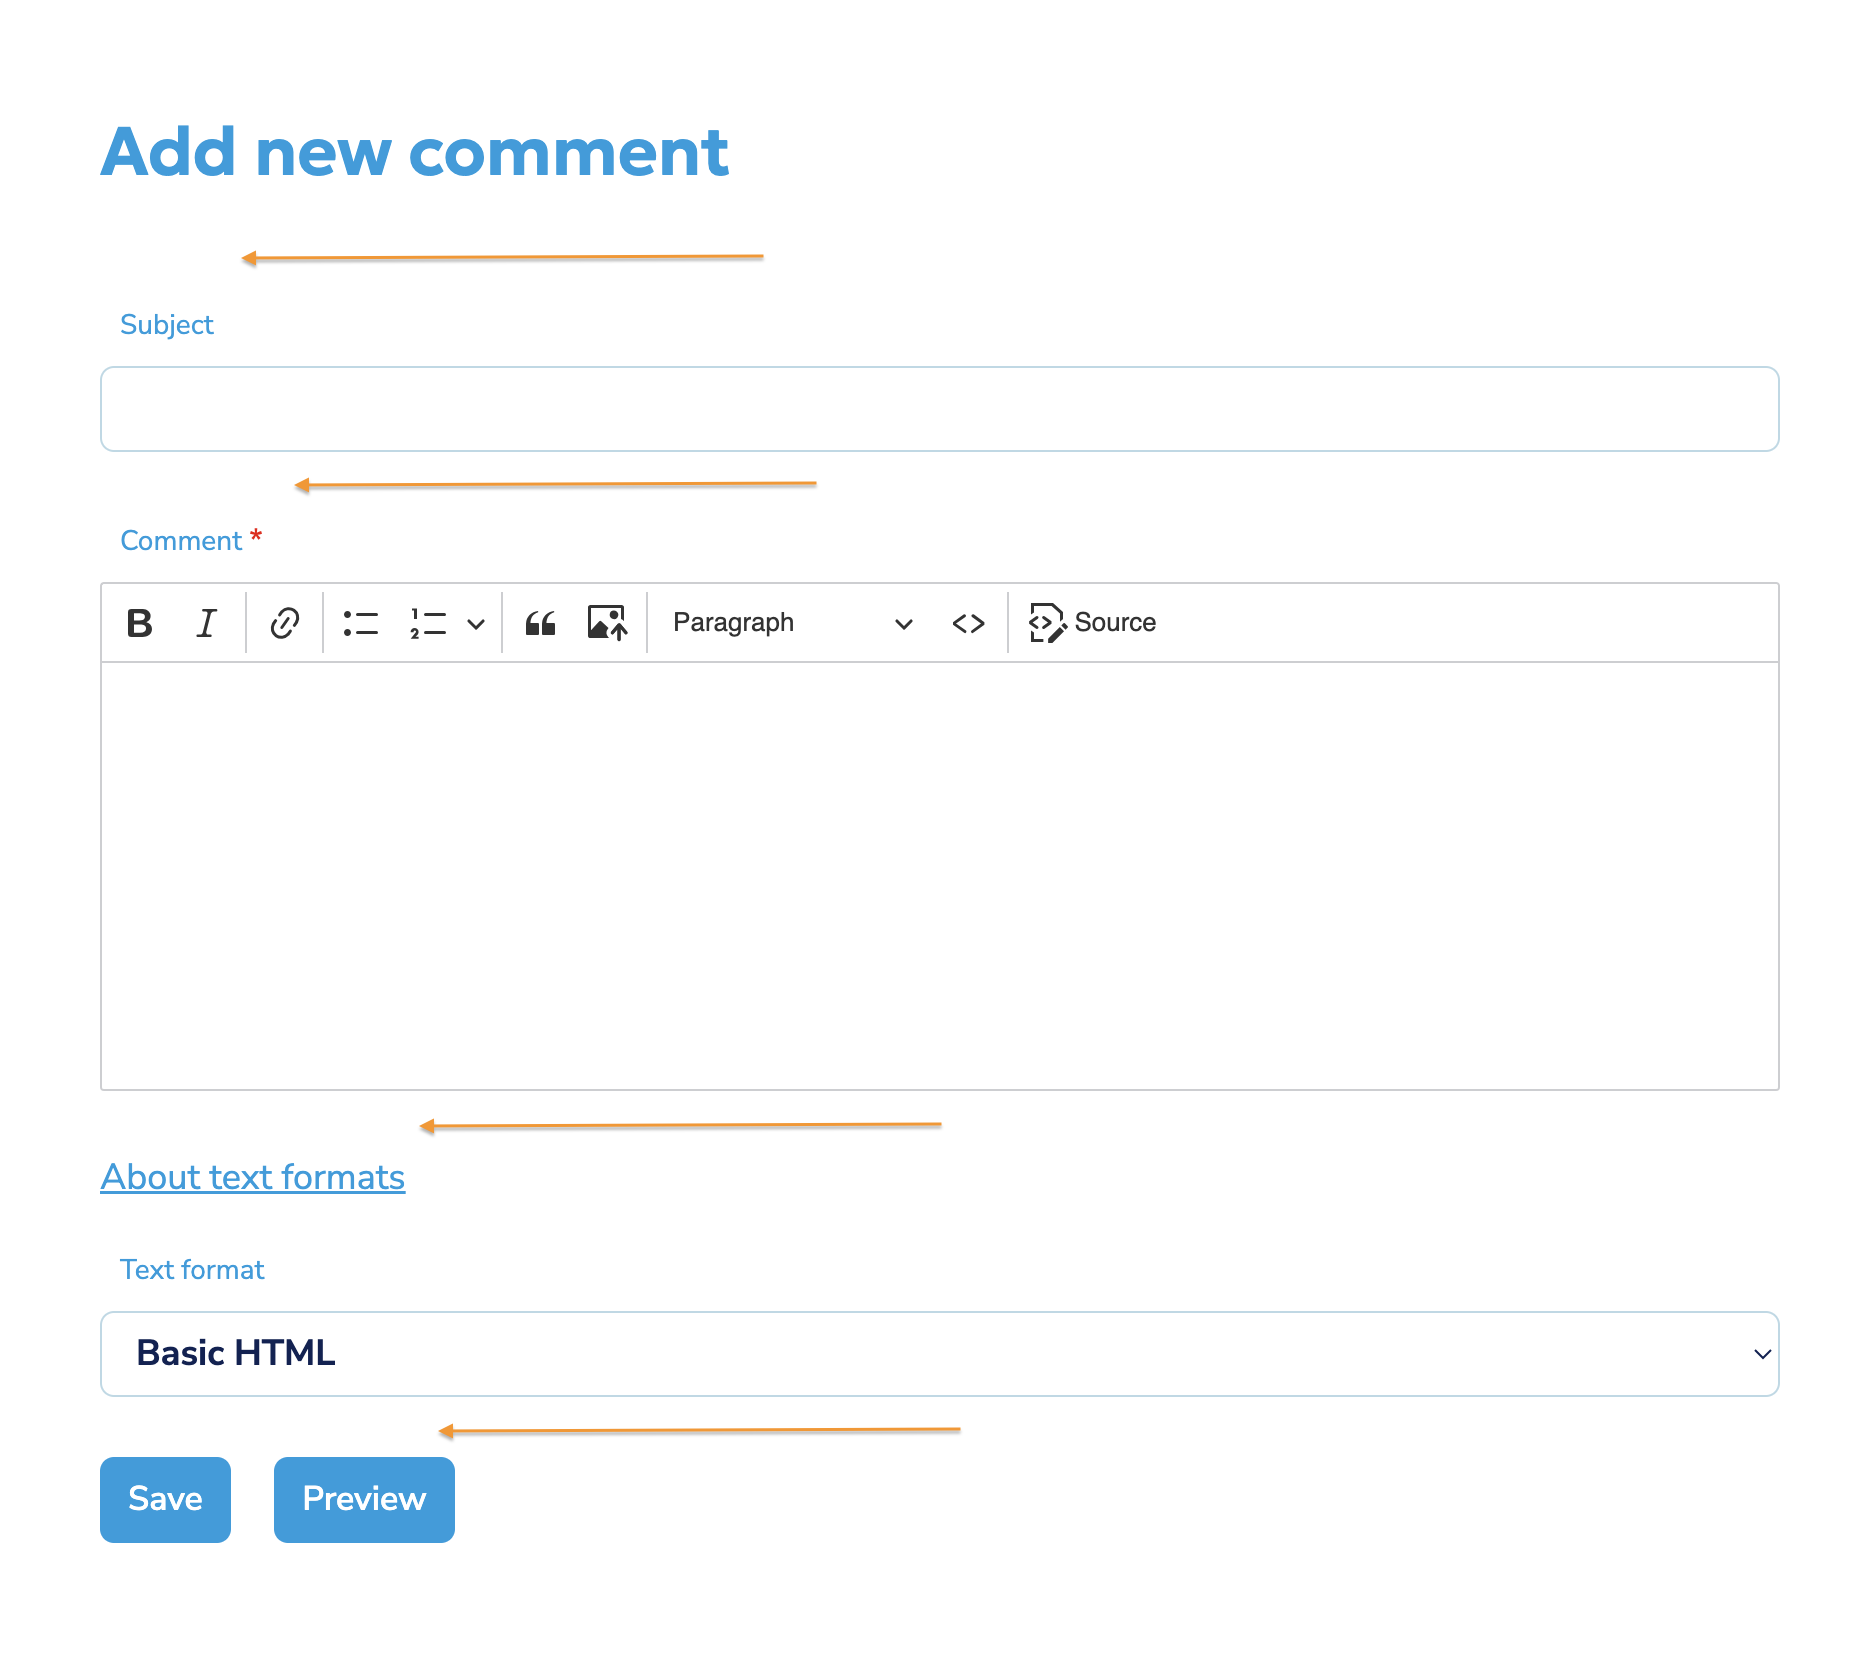Toggle italic formatting in the comment editor
Viewport: 1876px width, 1668px height.
click(x=206, y=622)
